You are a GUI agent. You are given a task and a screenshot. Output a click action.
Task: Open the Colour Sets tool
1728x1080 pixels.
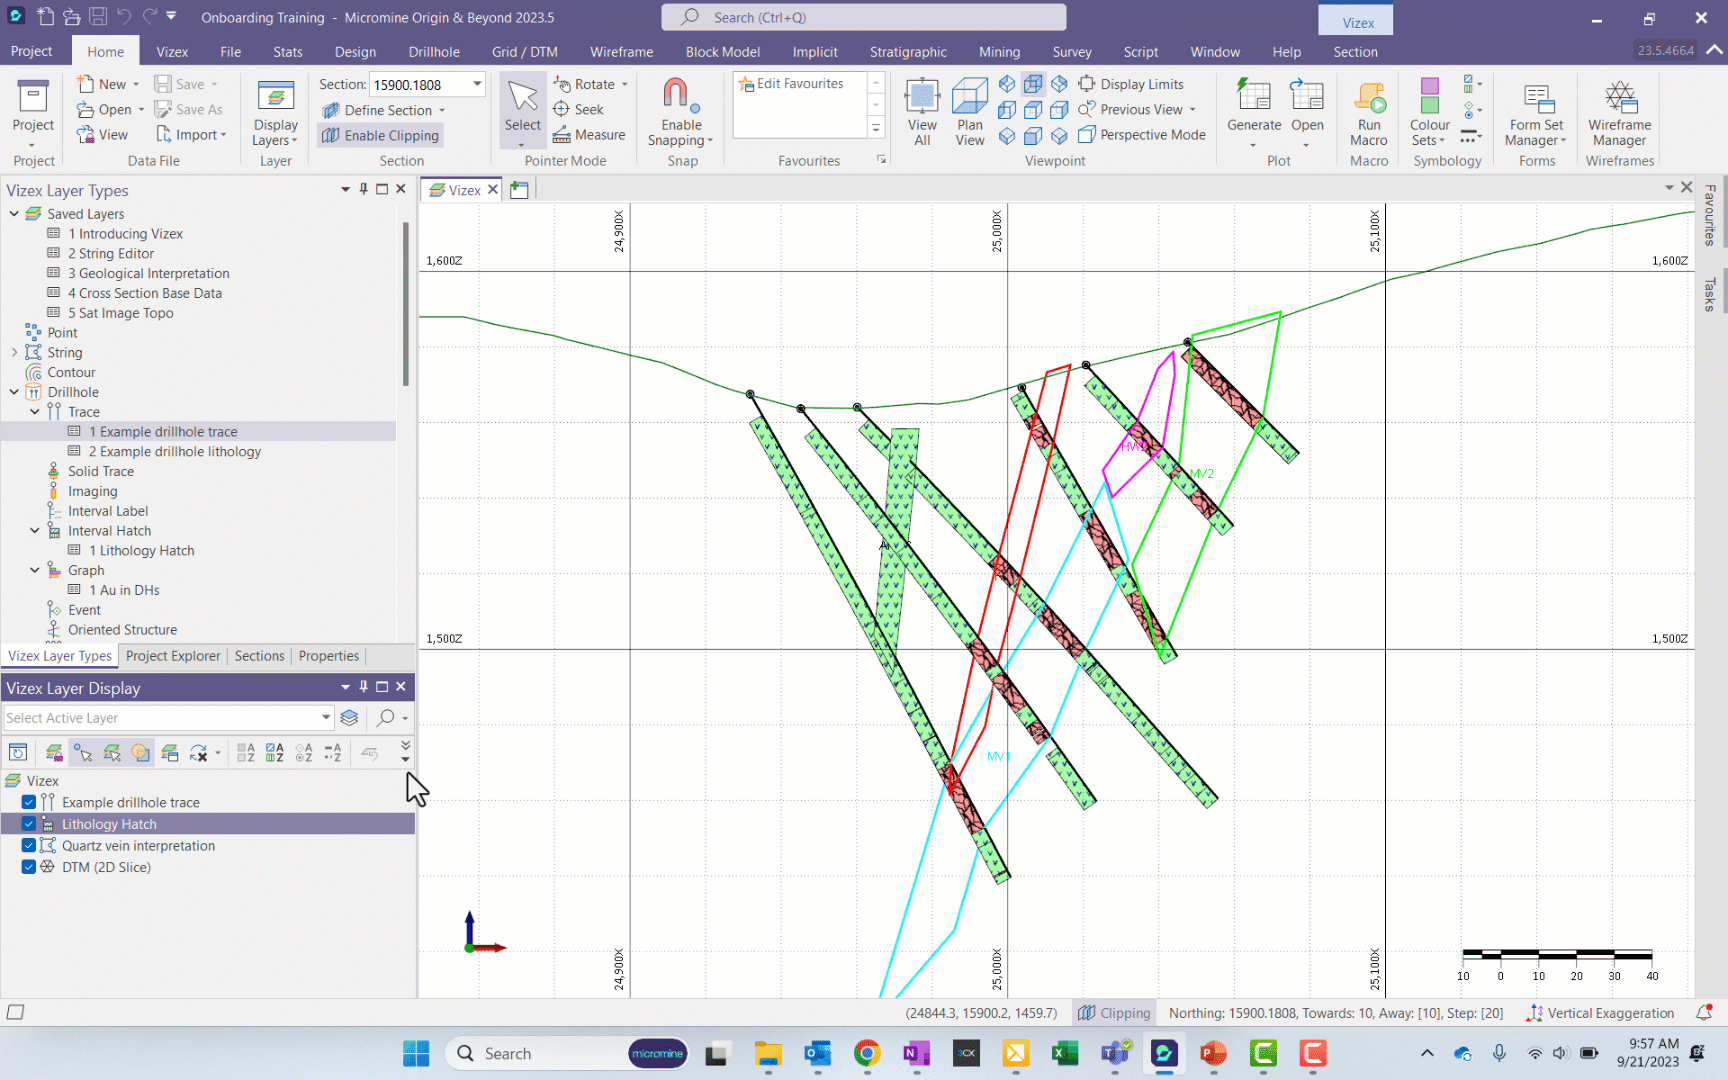pos(1429,110)
